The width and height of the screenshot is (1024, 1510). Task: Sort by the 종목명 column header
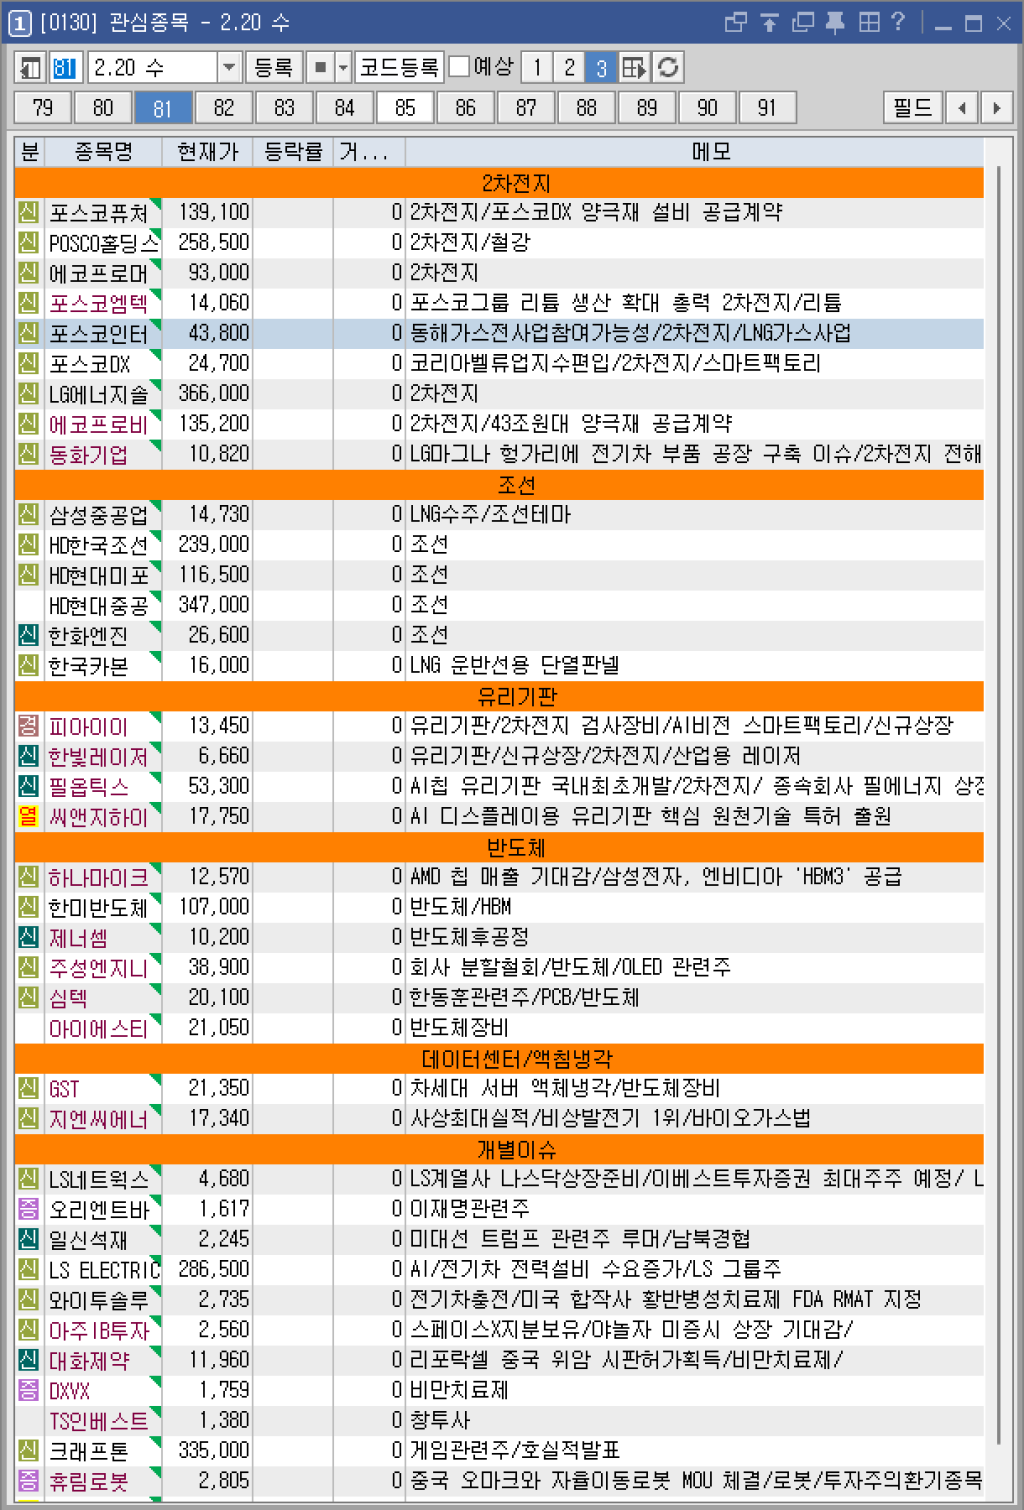(104, 152)
